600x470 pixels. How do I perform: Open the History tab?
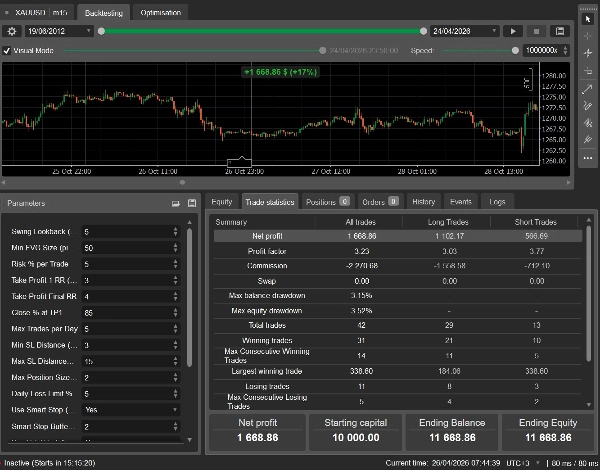point(424,202)
